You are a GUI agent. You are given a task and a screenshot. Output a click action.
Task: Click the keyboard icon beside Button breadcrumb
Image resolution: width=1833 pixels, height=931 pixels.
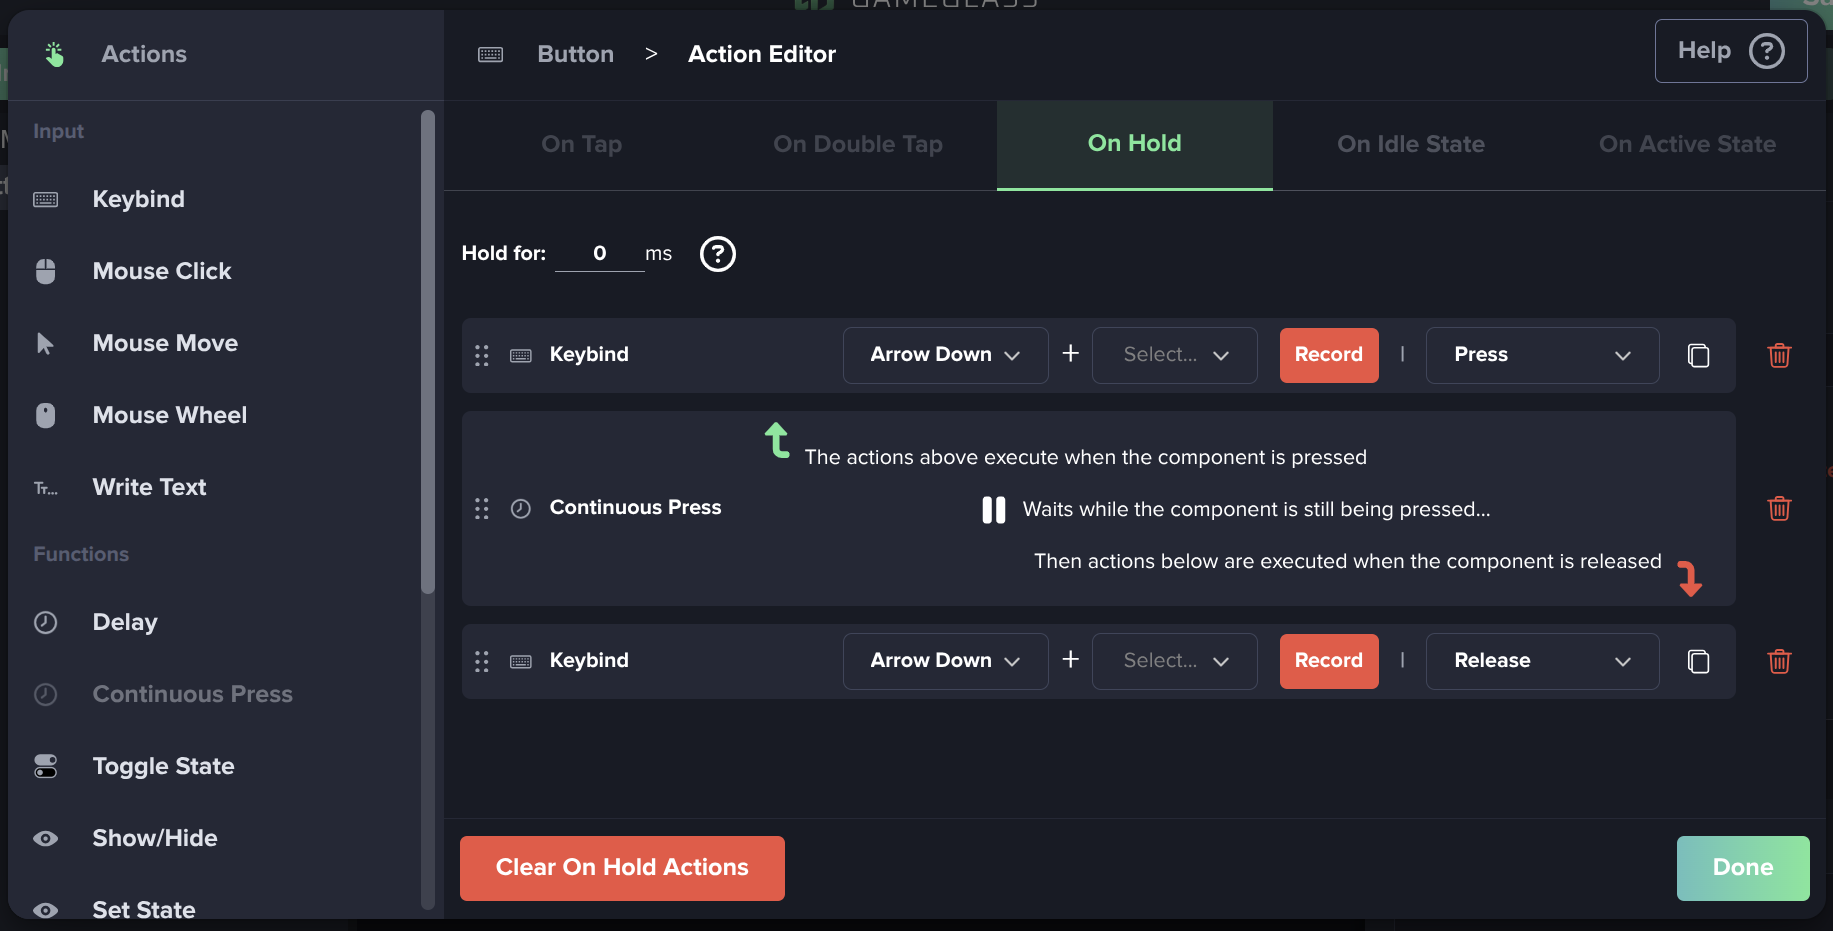click(490, 54)
